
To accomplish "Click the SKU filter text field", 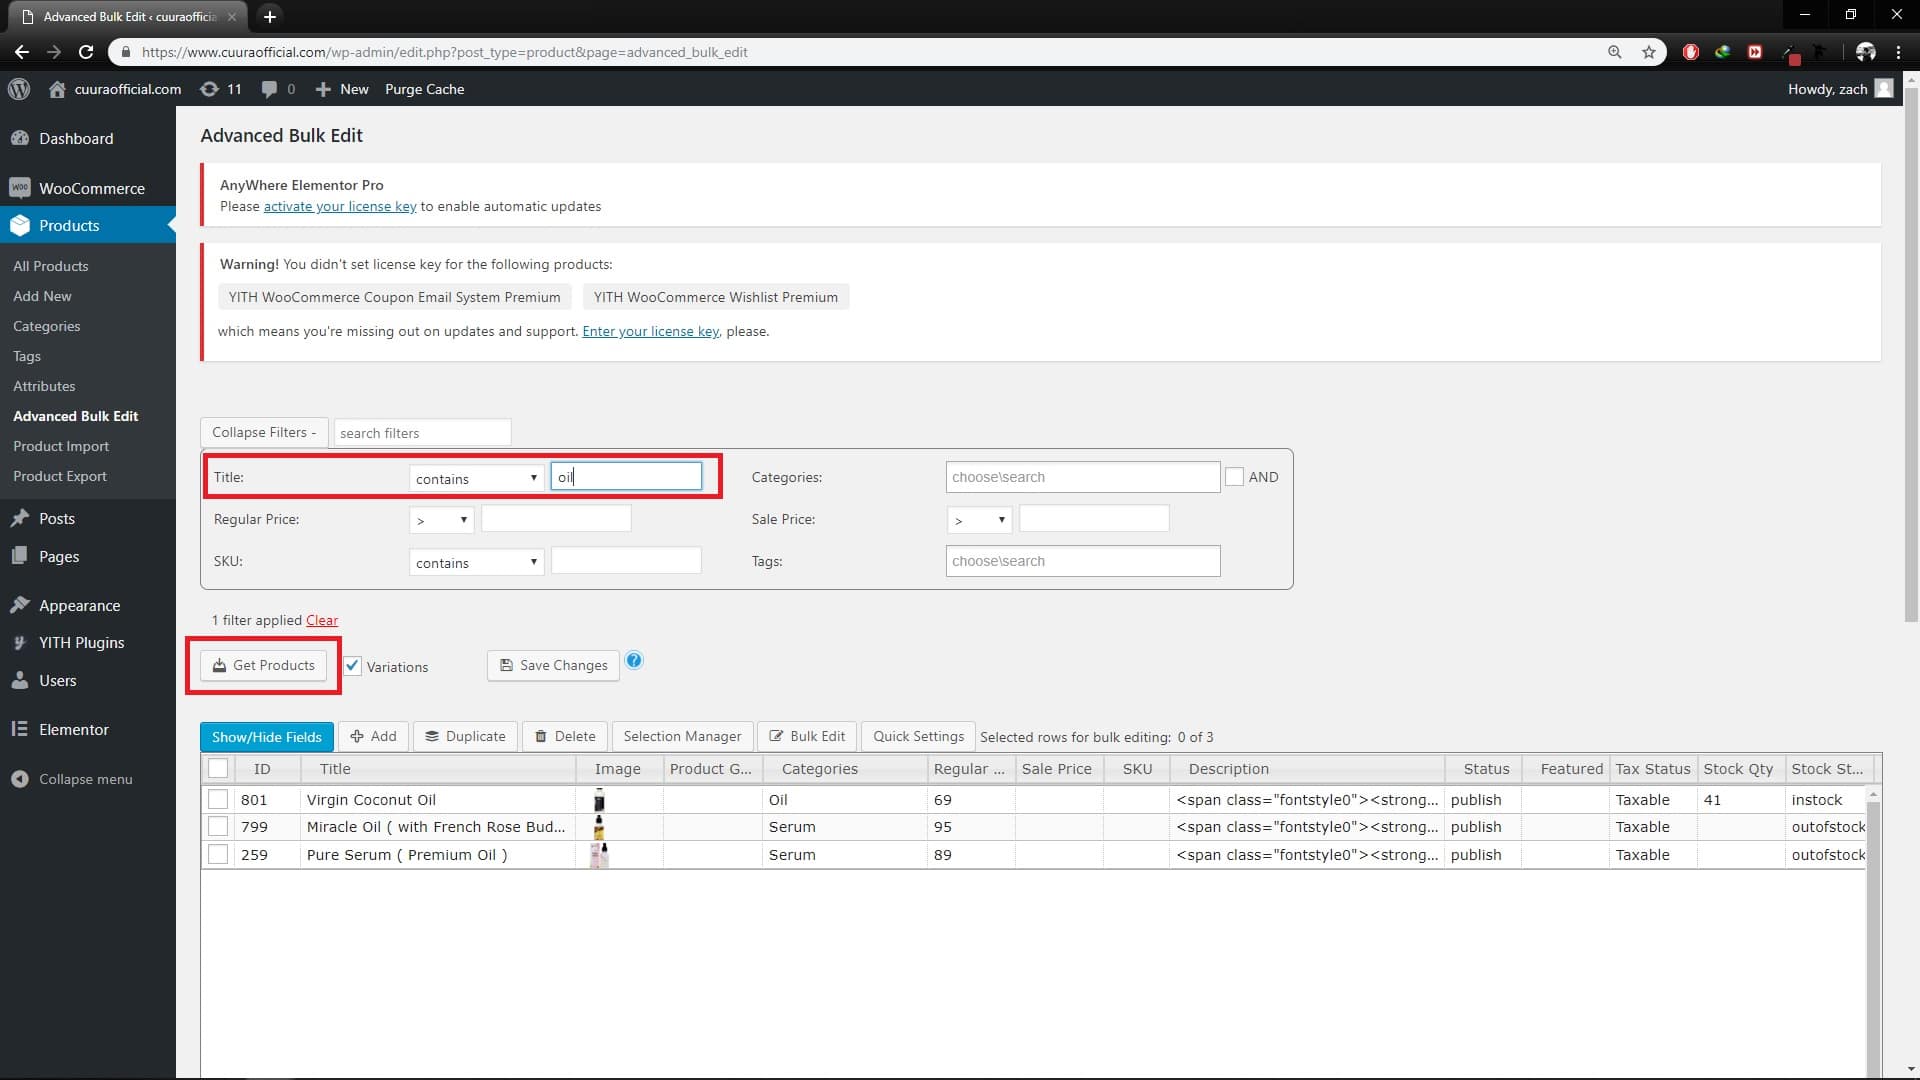I will pyautogui.click(x=626, y=560).
